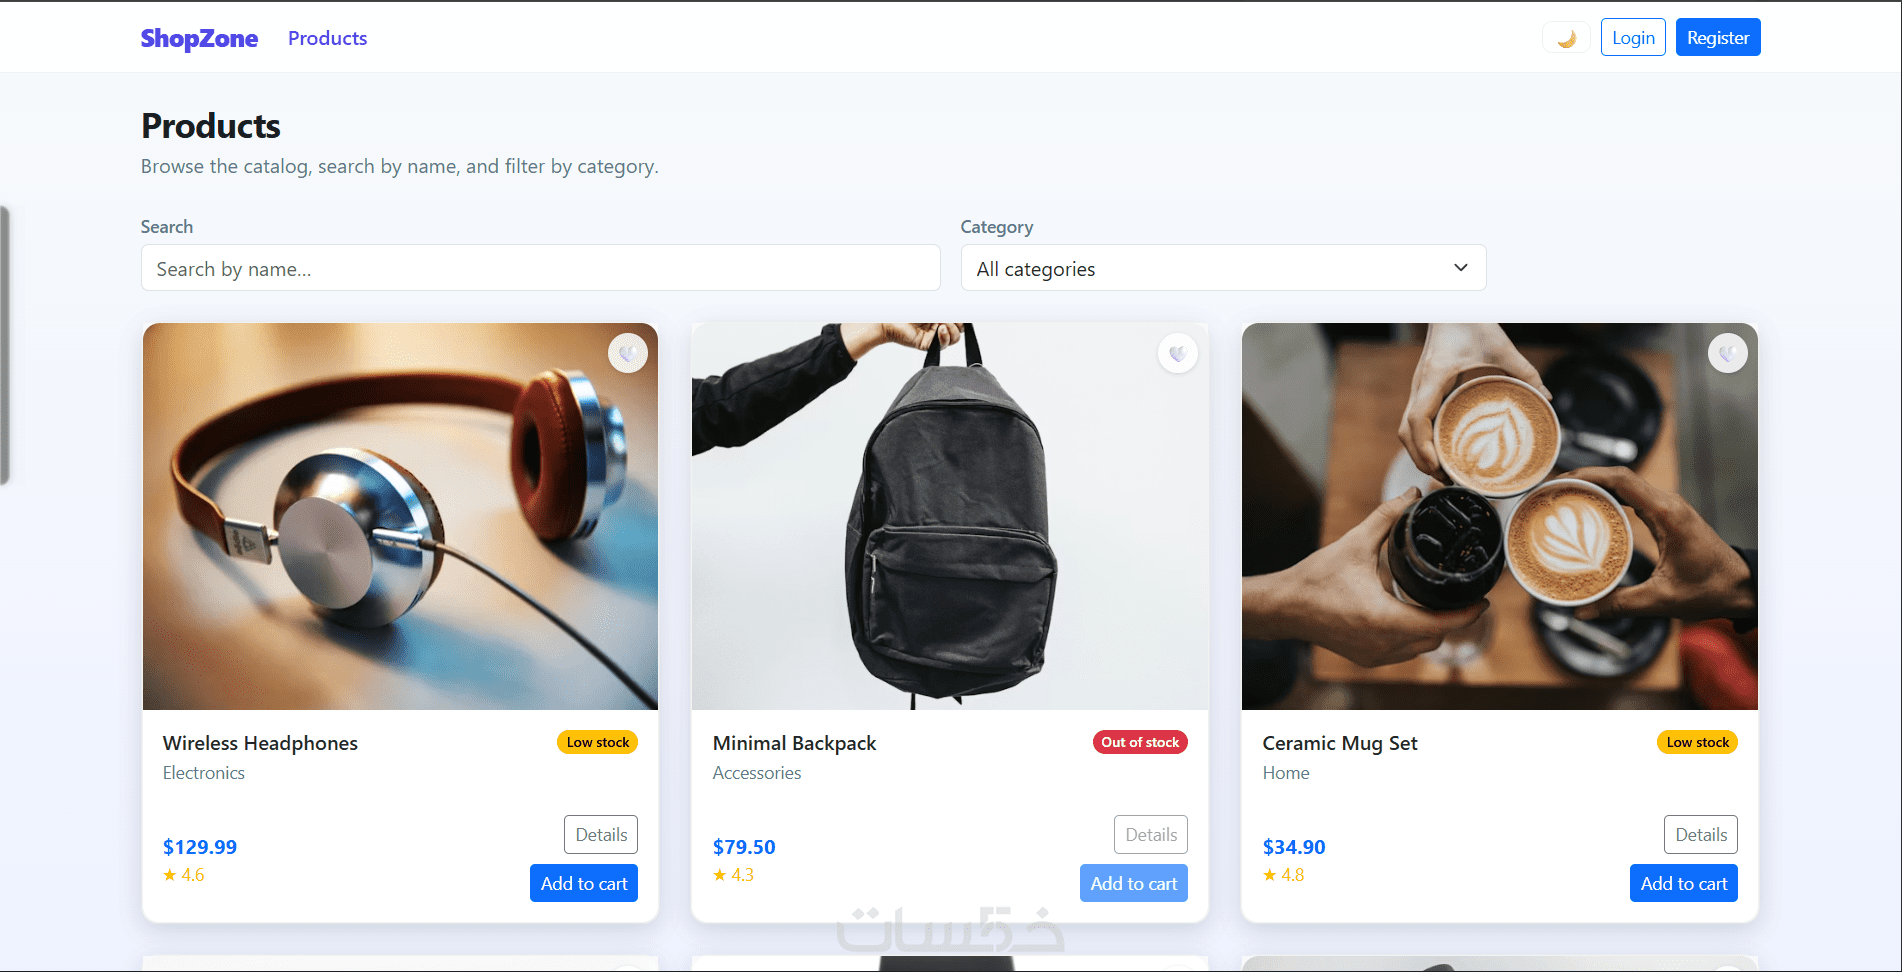This screenshot has height=972, width=1902.
Task: Click the ShopZone logo
Action: click(199, 38)
